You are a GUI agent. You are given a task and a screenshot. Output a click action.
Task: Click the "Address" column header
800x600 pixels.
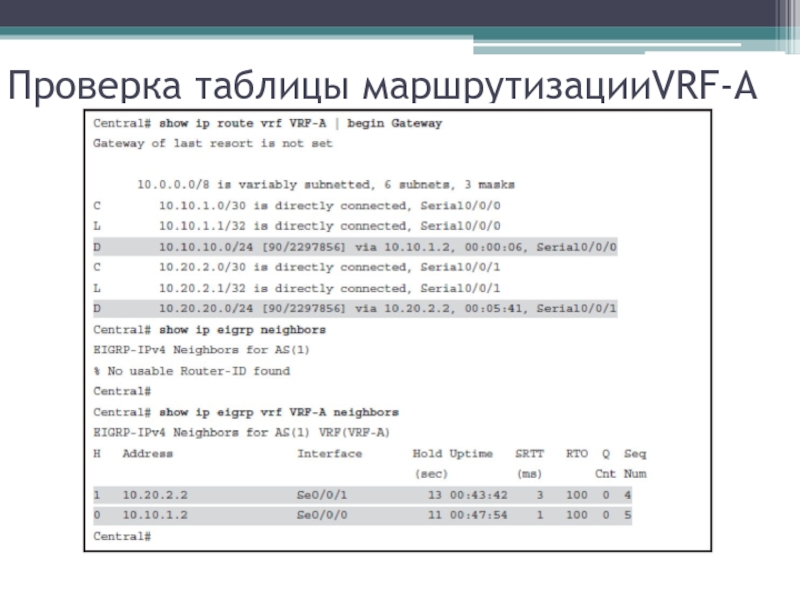tap(147, 453)
